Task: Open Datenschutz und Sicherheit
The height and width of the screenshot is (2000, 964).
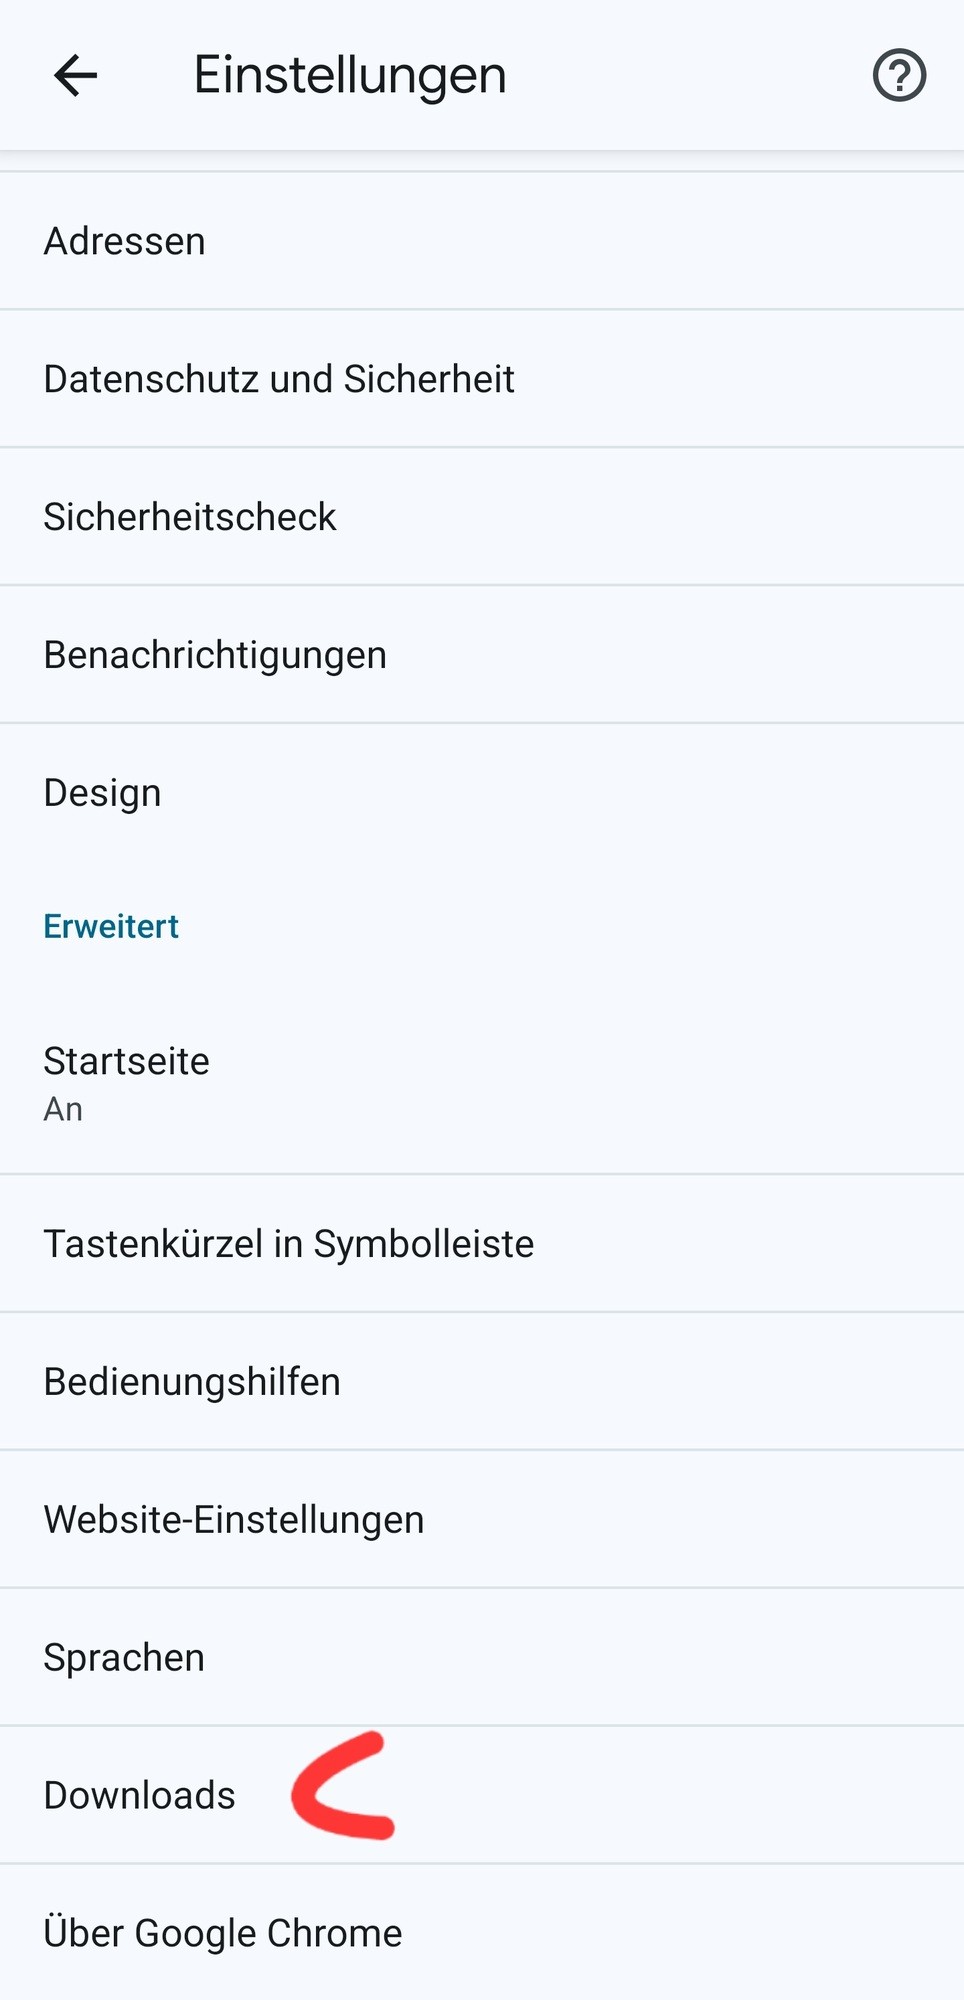Action: coord(482,379)
